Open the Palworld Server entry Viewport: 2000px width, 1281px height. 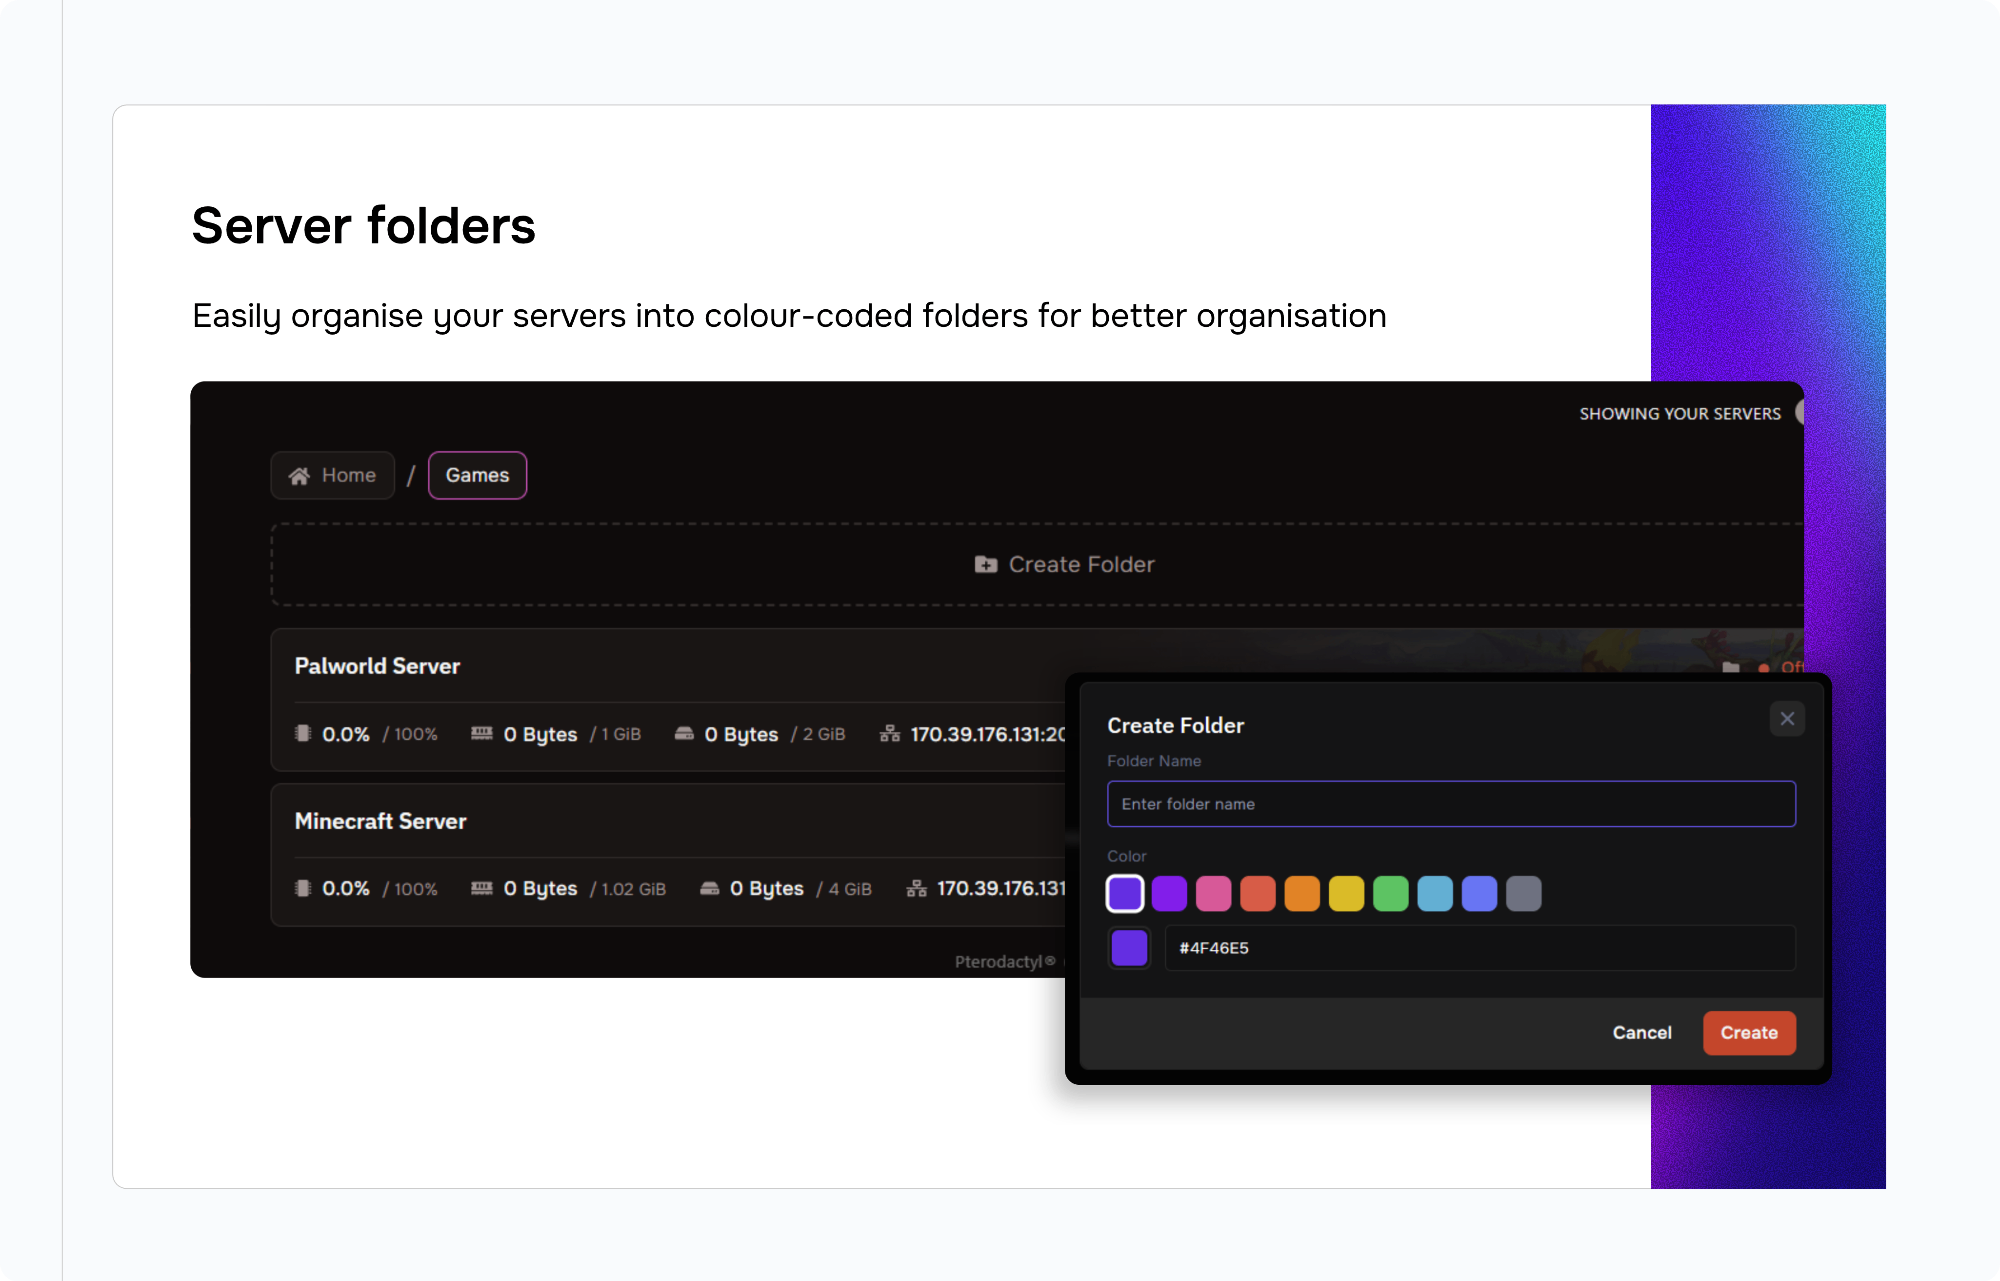pos(377,666)
